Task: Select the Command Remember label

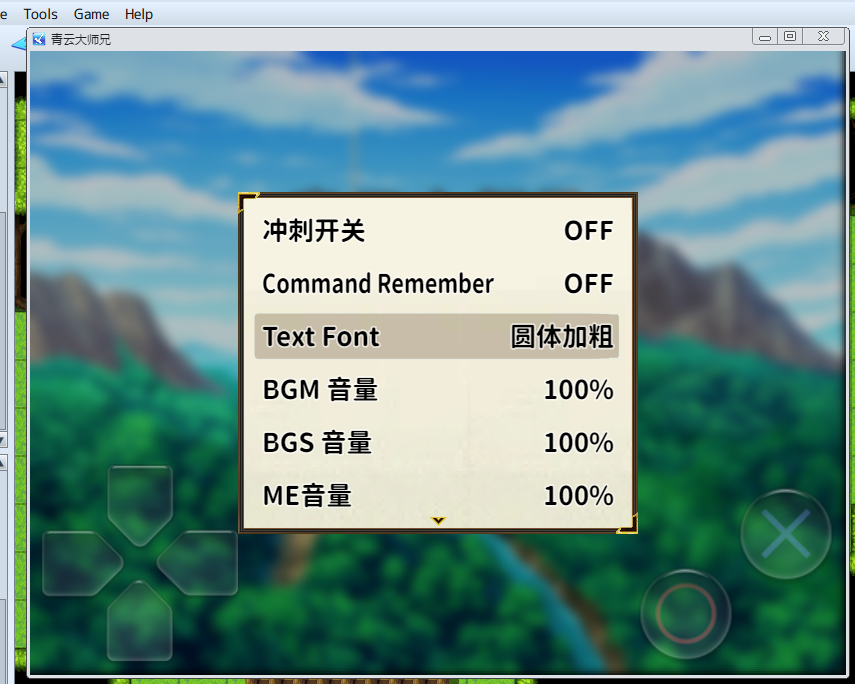Action: point(378,284)
